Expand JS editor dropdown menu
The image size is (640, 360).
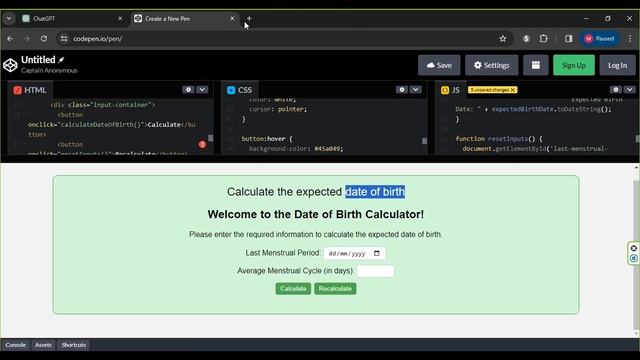(x=629, y=89)
